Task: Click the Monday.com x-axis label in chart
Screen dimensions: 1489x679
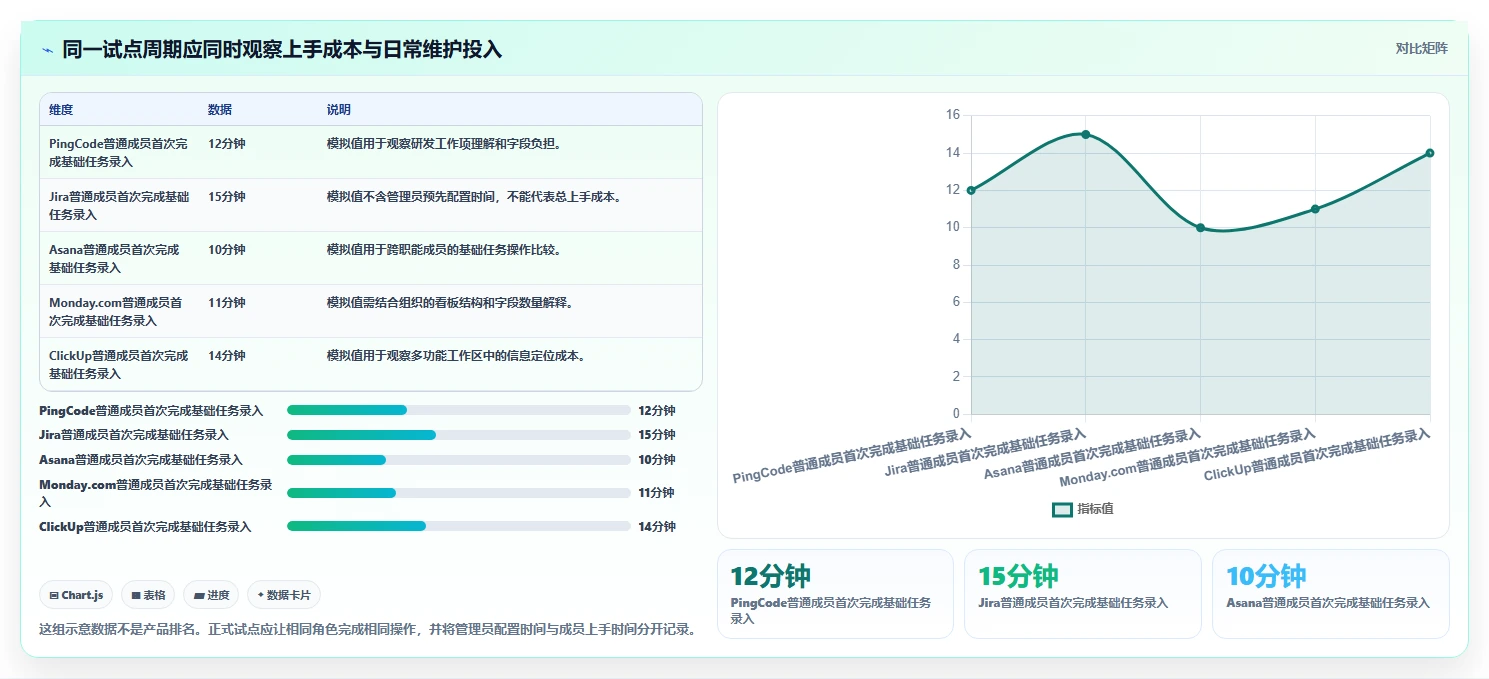Action: click(x=1187, y=458)
